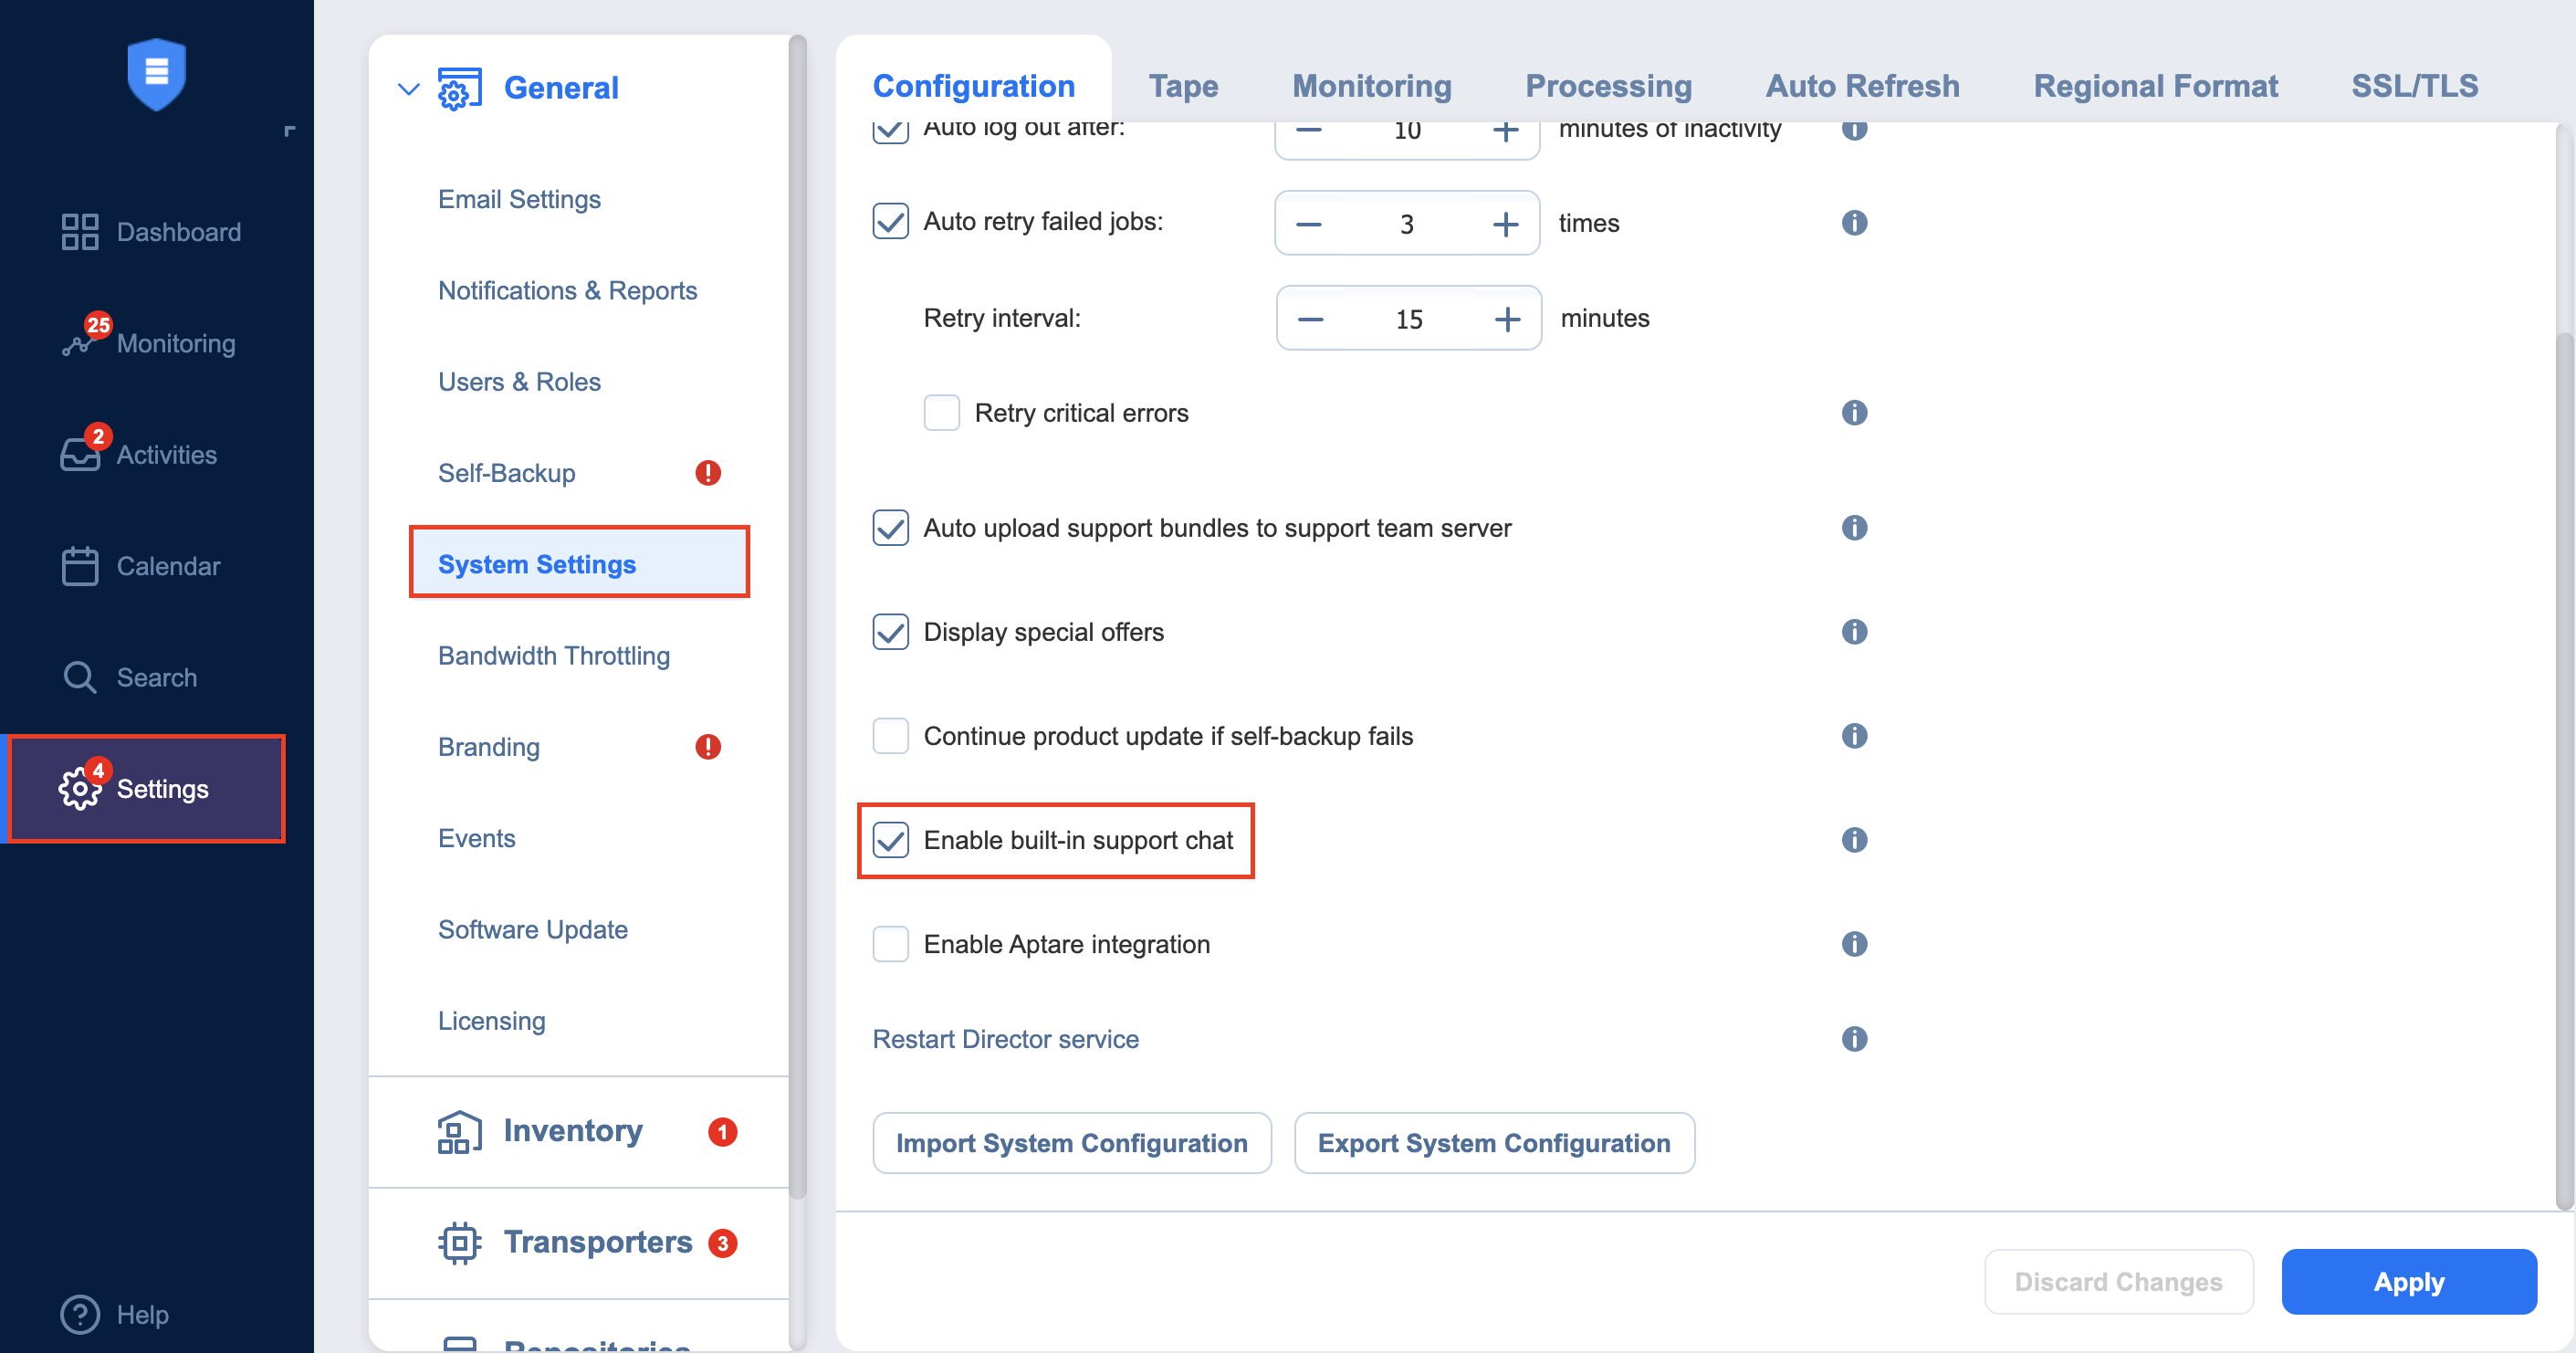
Task: Enable Aptare integration checkbox
Action: click(x=890, y=944)
